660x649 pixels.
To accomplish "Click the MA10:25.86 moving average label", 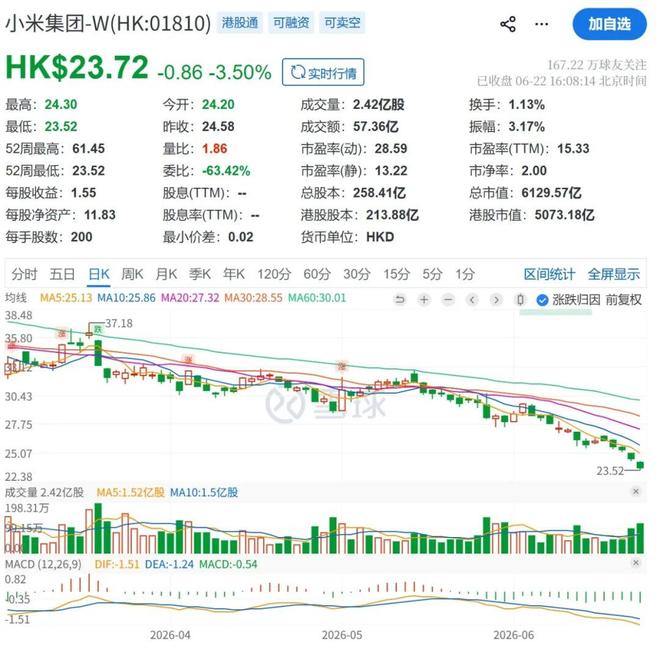I will (x=126, y=298).
